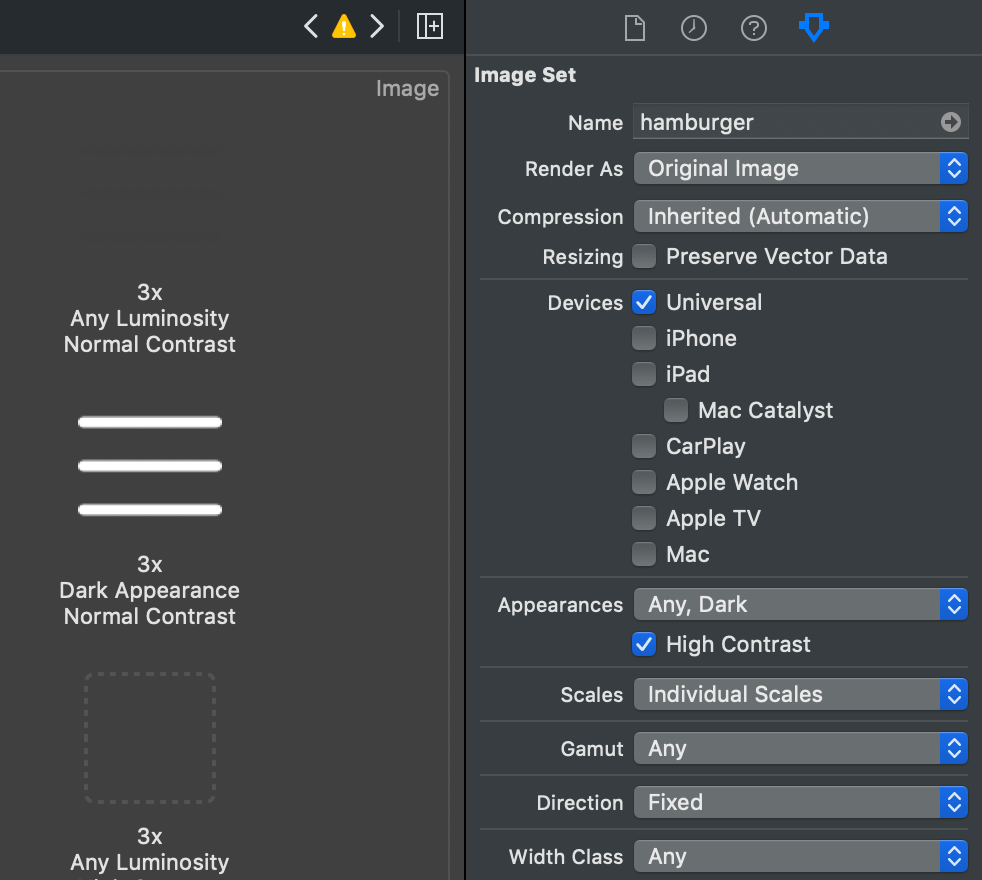The image size is (982, 880).
Task: Add editor pane on the right
Action: click(430, 26)
